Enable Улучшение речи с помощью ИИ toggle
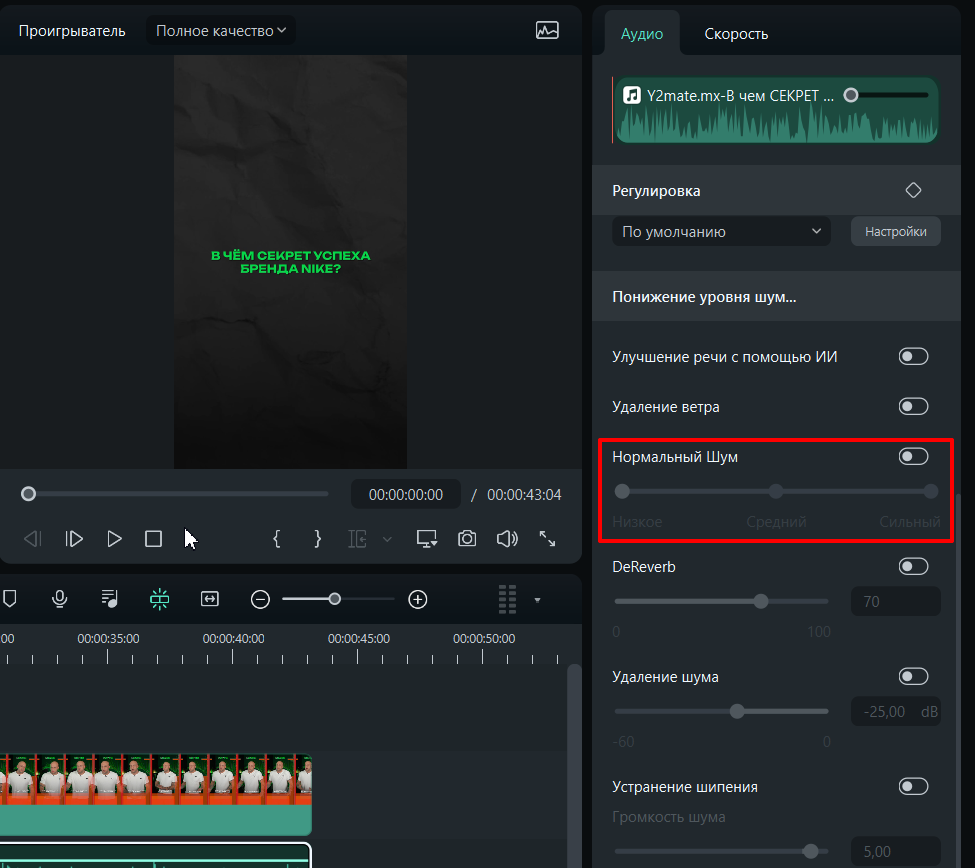This screenshot has height=868, width=975. click(913, 356)
